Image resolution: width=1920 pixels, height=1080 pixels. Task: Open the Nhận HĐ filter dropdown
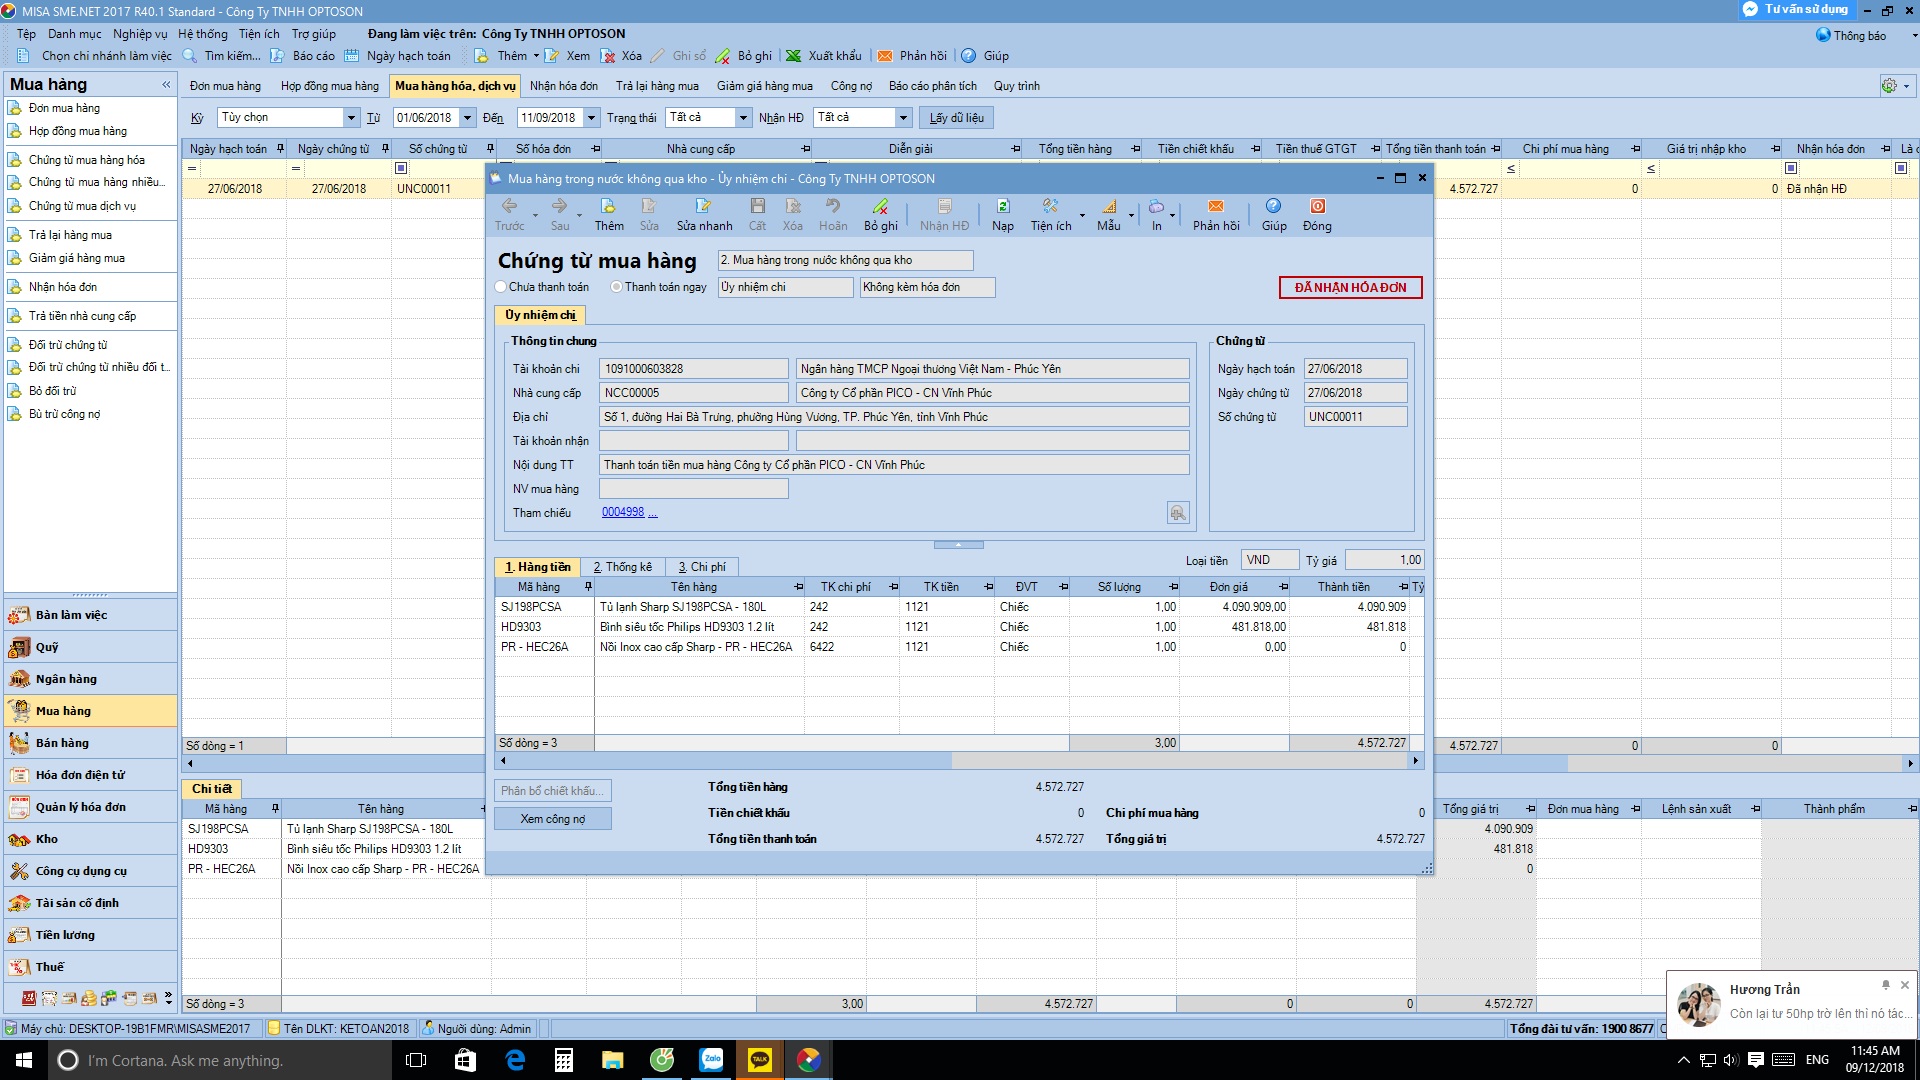pyautogui.click(x=903, y=118)
